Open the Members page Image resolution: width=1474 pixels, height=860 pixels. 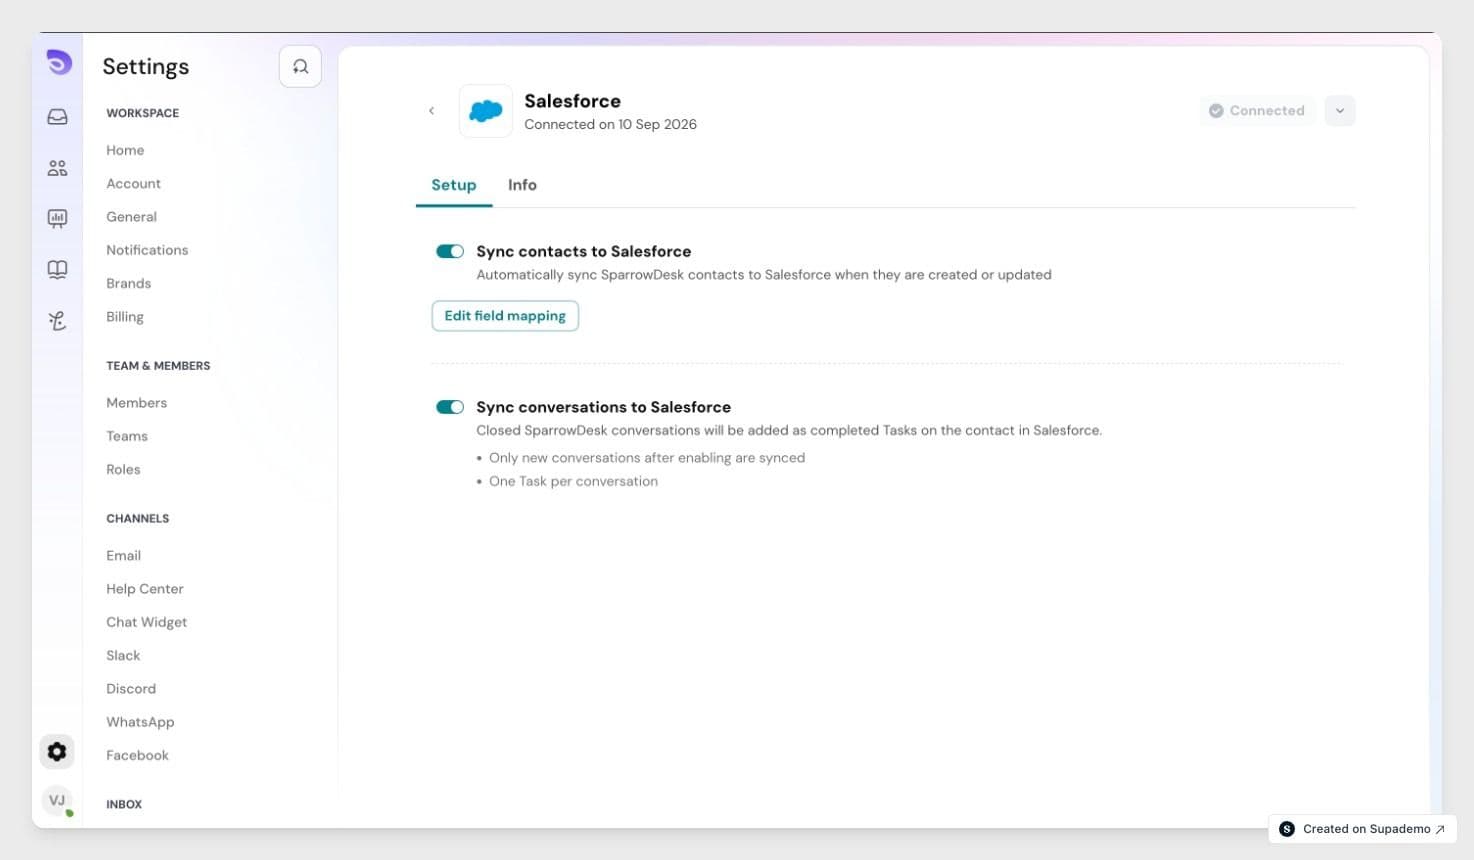136,403
